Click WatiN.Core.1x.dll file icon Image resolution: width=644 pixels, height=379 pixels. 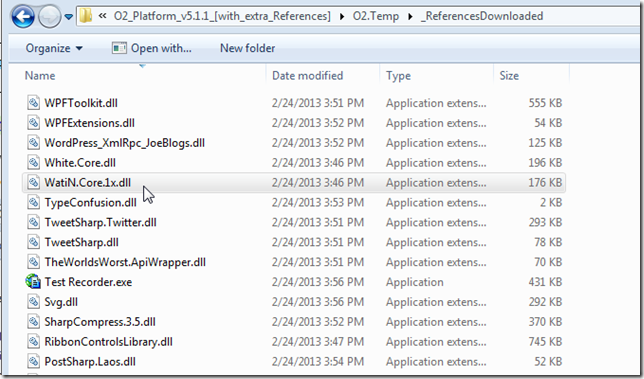click(33, 182)
